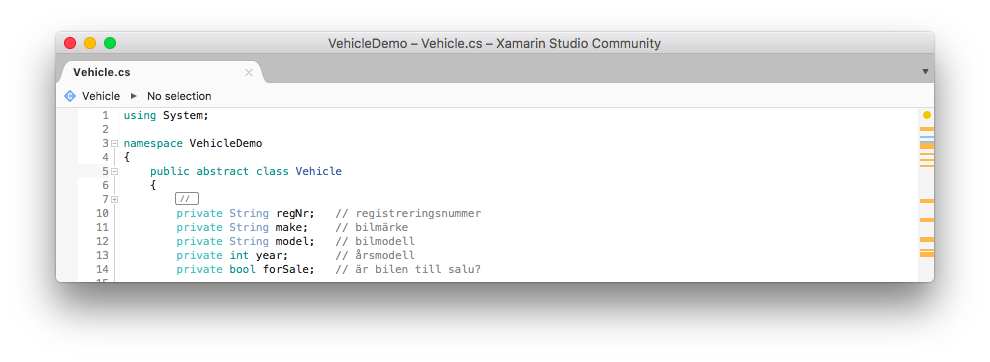This screenshot has height=362, width=990.
Task: Click the yellow warning status indicator
Action: (x=927, y=115)
